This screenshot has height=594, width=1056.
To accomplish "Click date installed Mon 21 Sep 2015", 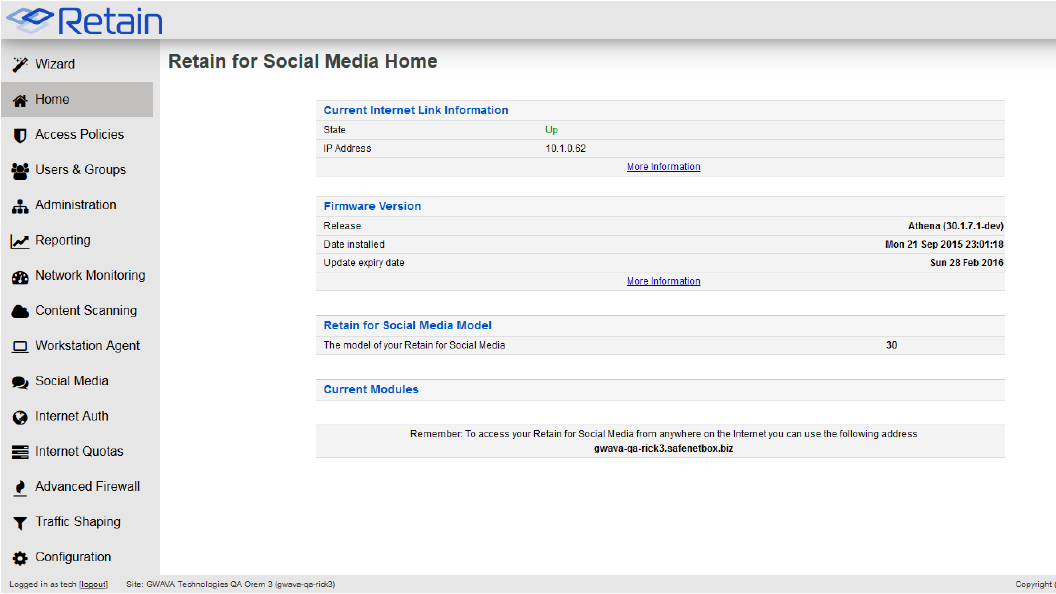I will 944,244.
